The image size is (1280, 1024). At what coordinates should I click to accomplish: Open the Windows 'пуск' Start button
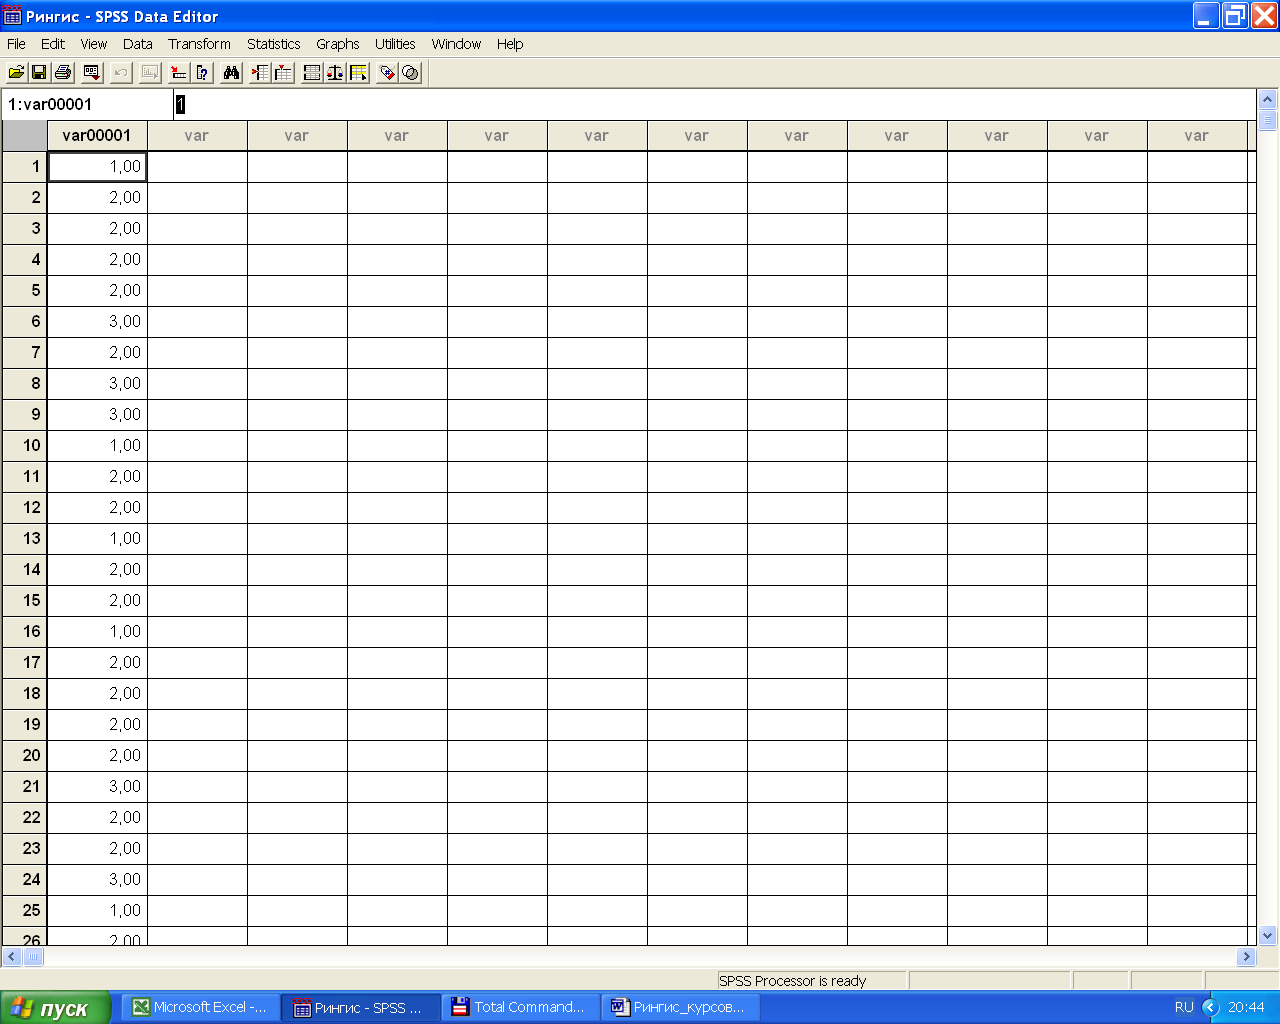tap(55, 1008)
